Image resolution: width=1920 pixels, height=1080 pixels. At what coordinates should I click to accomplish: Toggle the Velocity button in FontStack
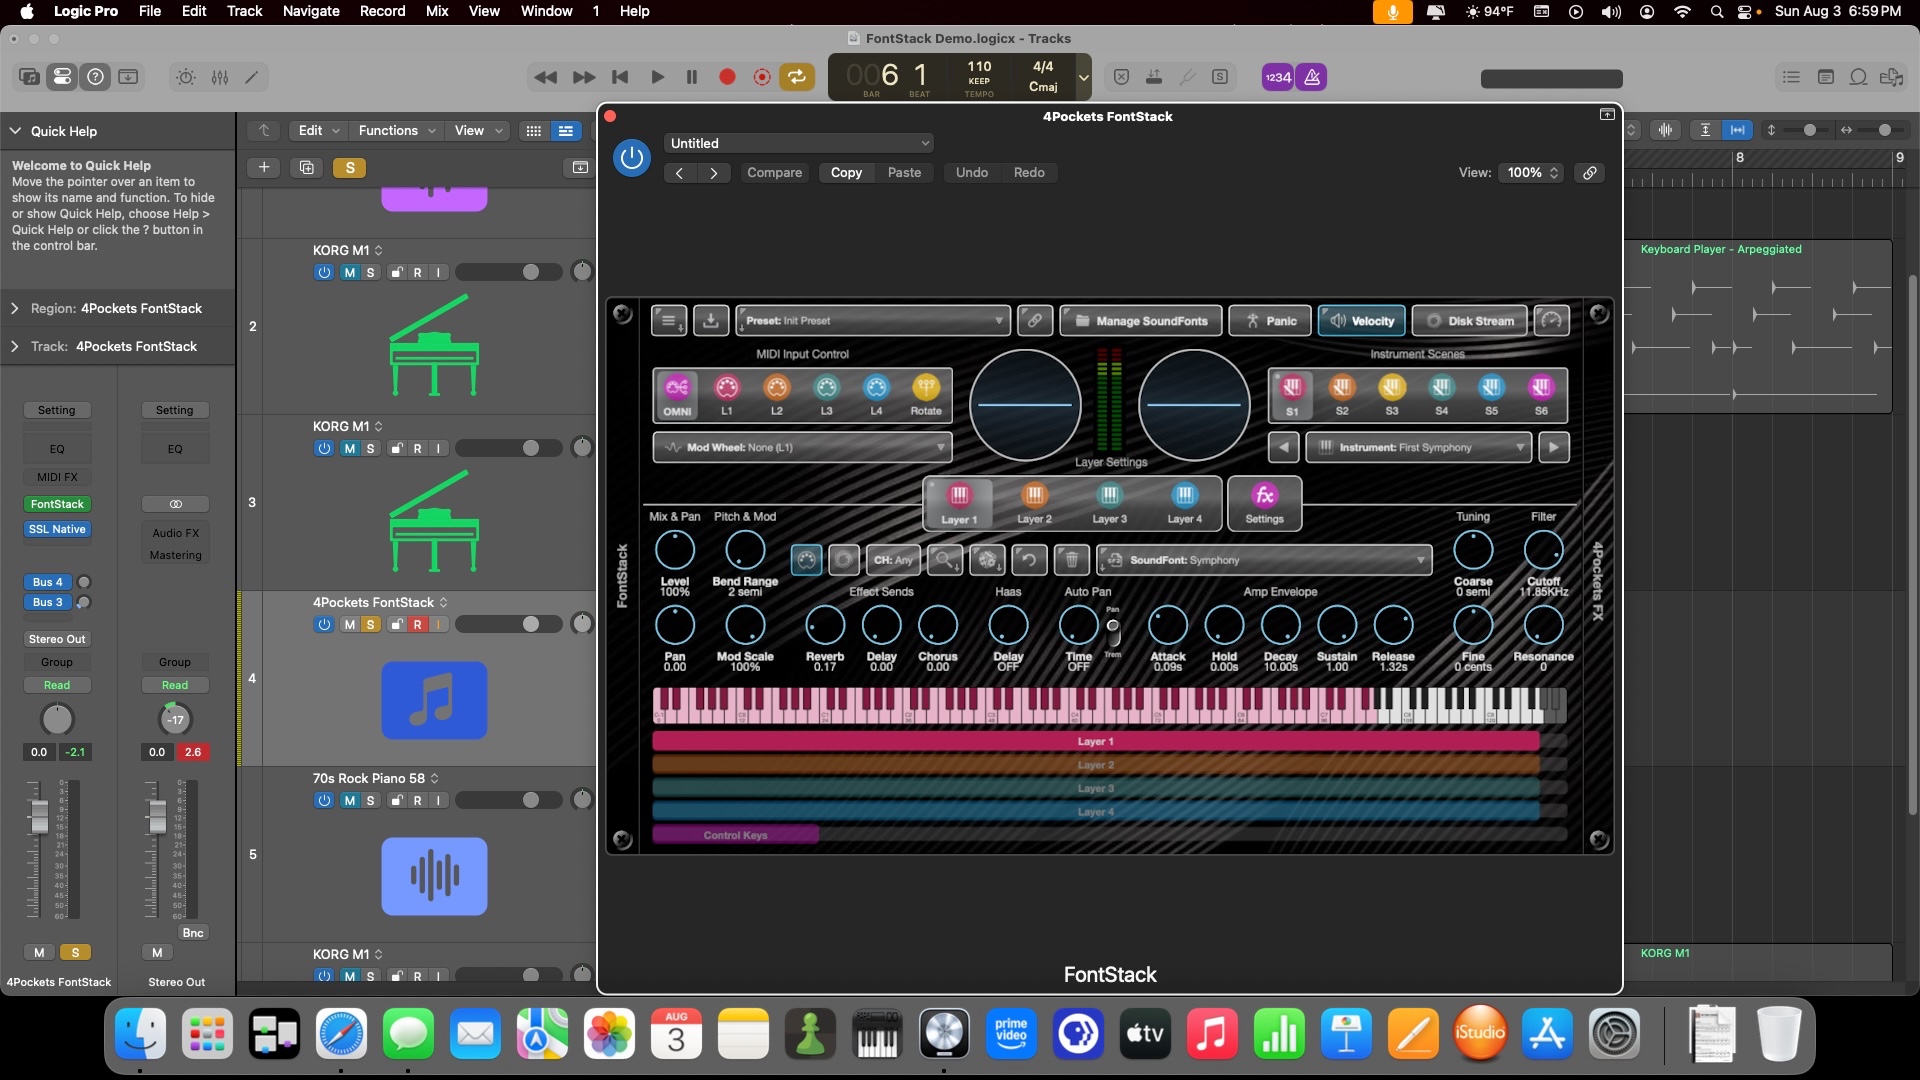pyautogui.click(x=1361, y=321)
